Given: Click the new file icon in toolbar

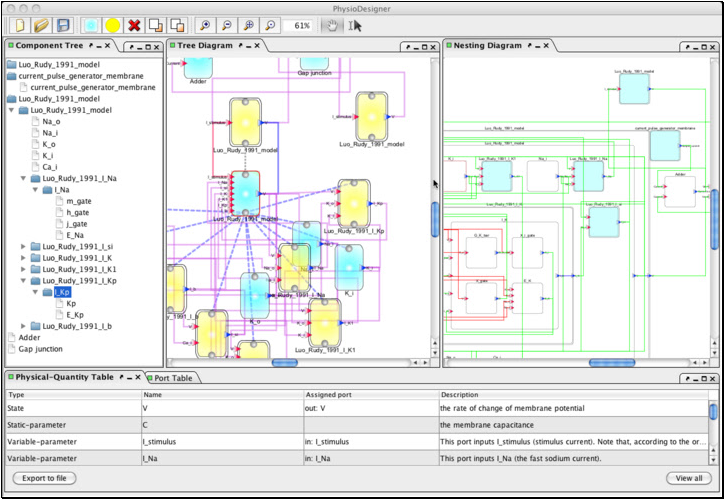Looking at the screenshot, I should [19, 24].
